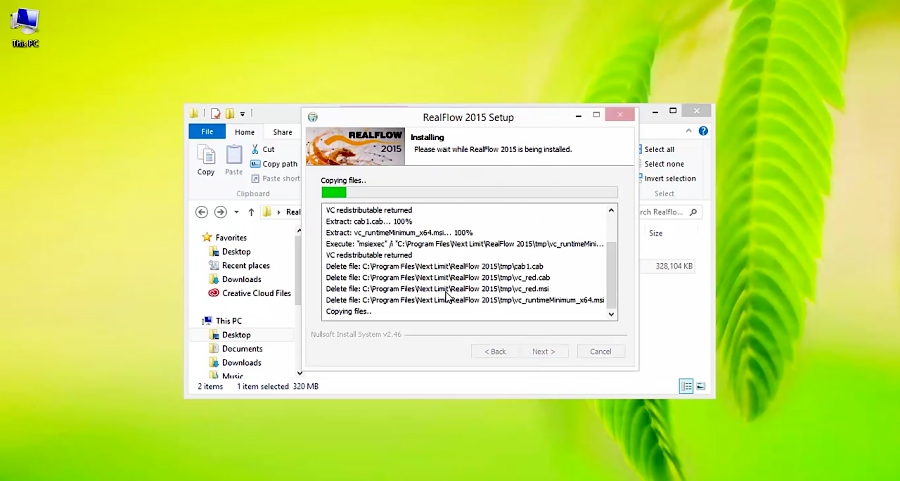The image size is (900, 481).
Task: Click the disabled Next > button
Action: (543, 351)
